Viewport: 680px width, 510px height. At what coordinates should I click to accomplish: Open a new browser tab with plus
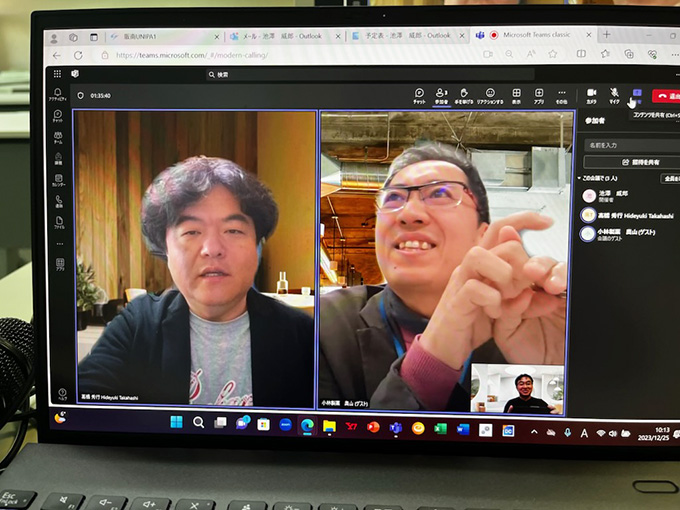click(x=606, y=34)
